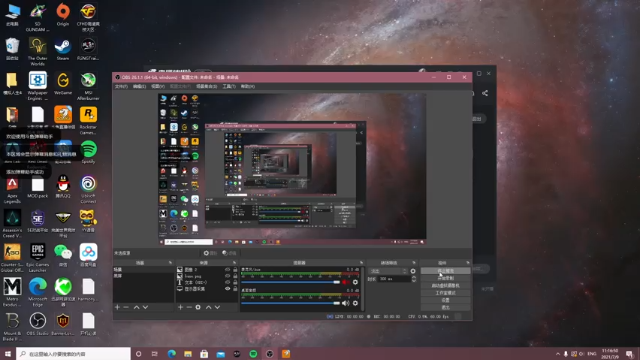Open source properties gear in Sources toolbar

(x=198, y=307)
